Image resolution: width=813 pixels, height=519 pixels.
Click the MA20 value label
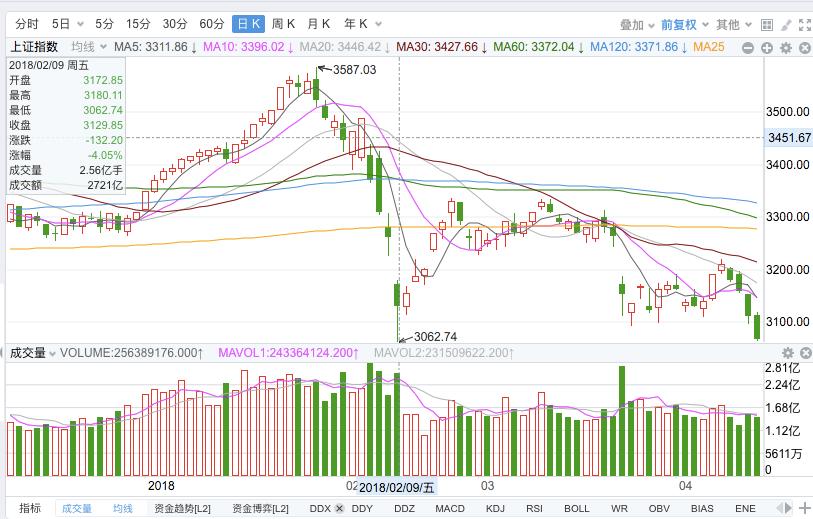(345, 47)
